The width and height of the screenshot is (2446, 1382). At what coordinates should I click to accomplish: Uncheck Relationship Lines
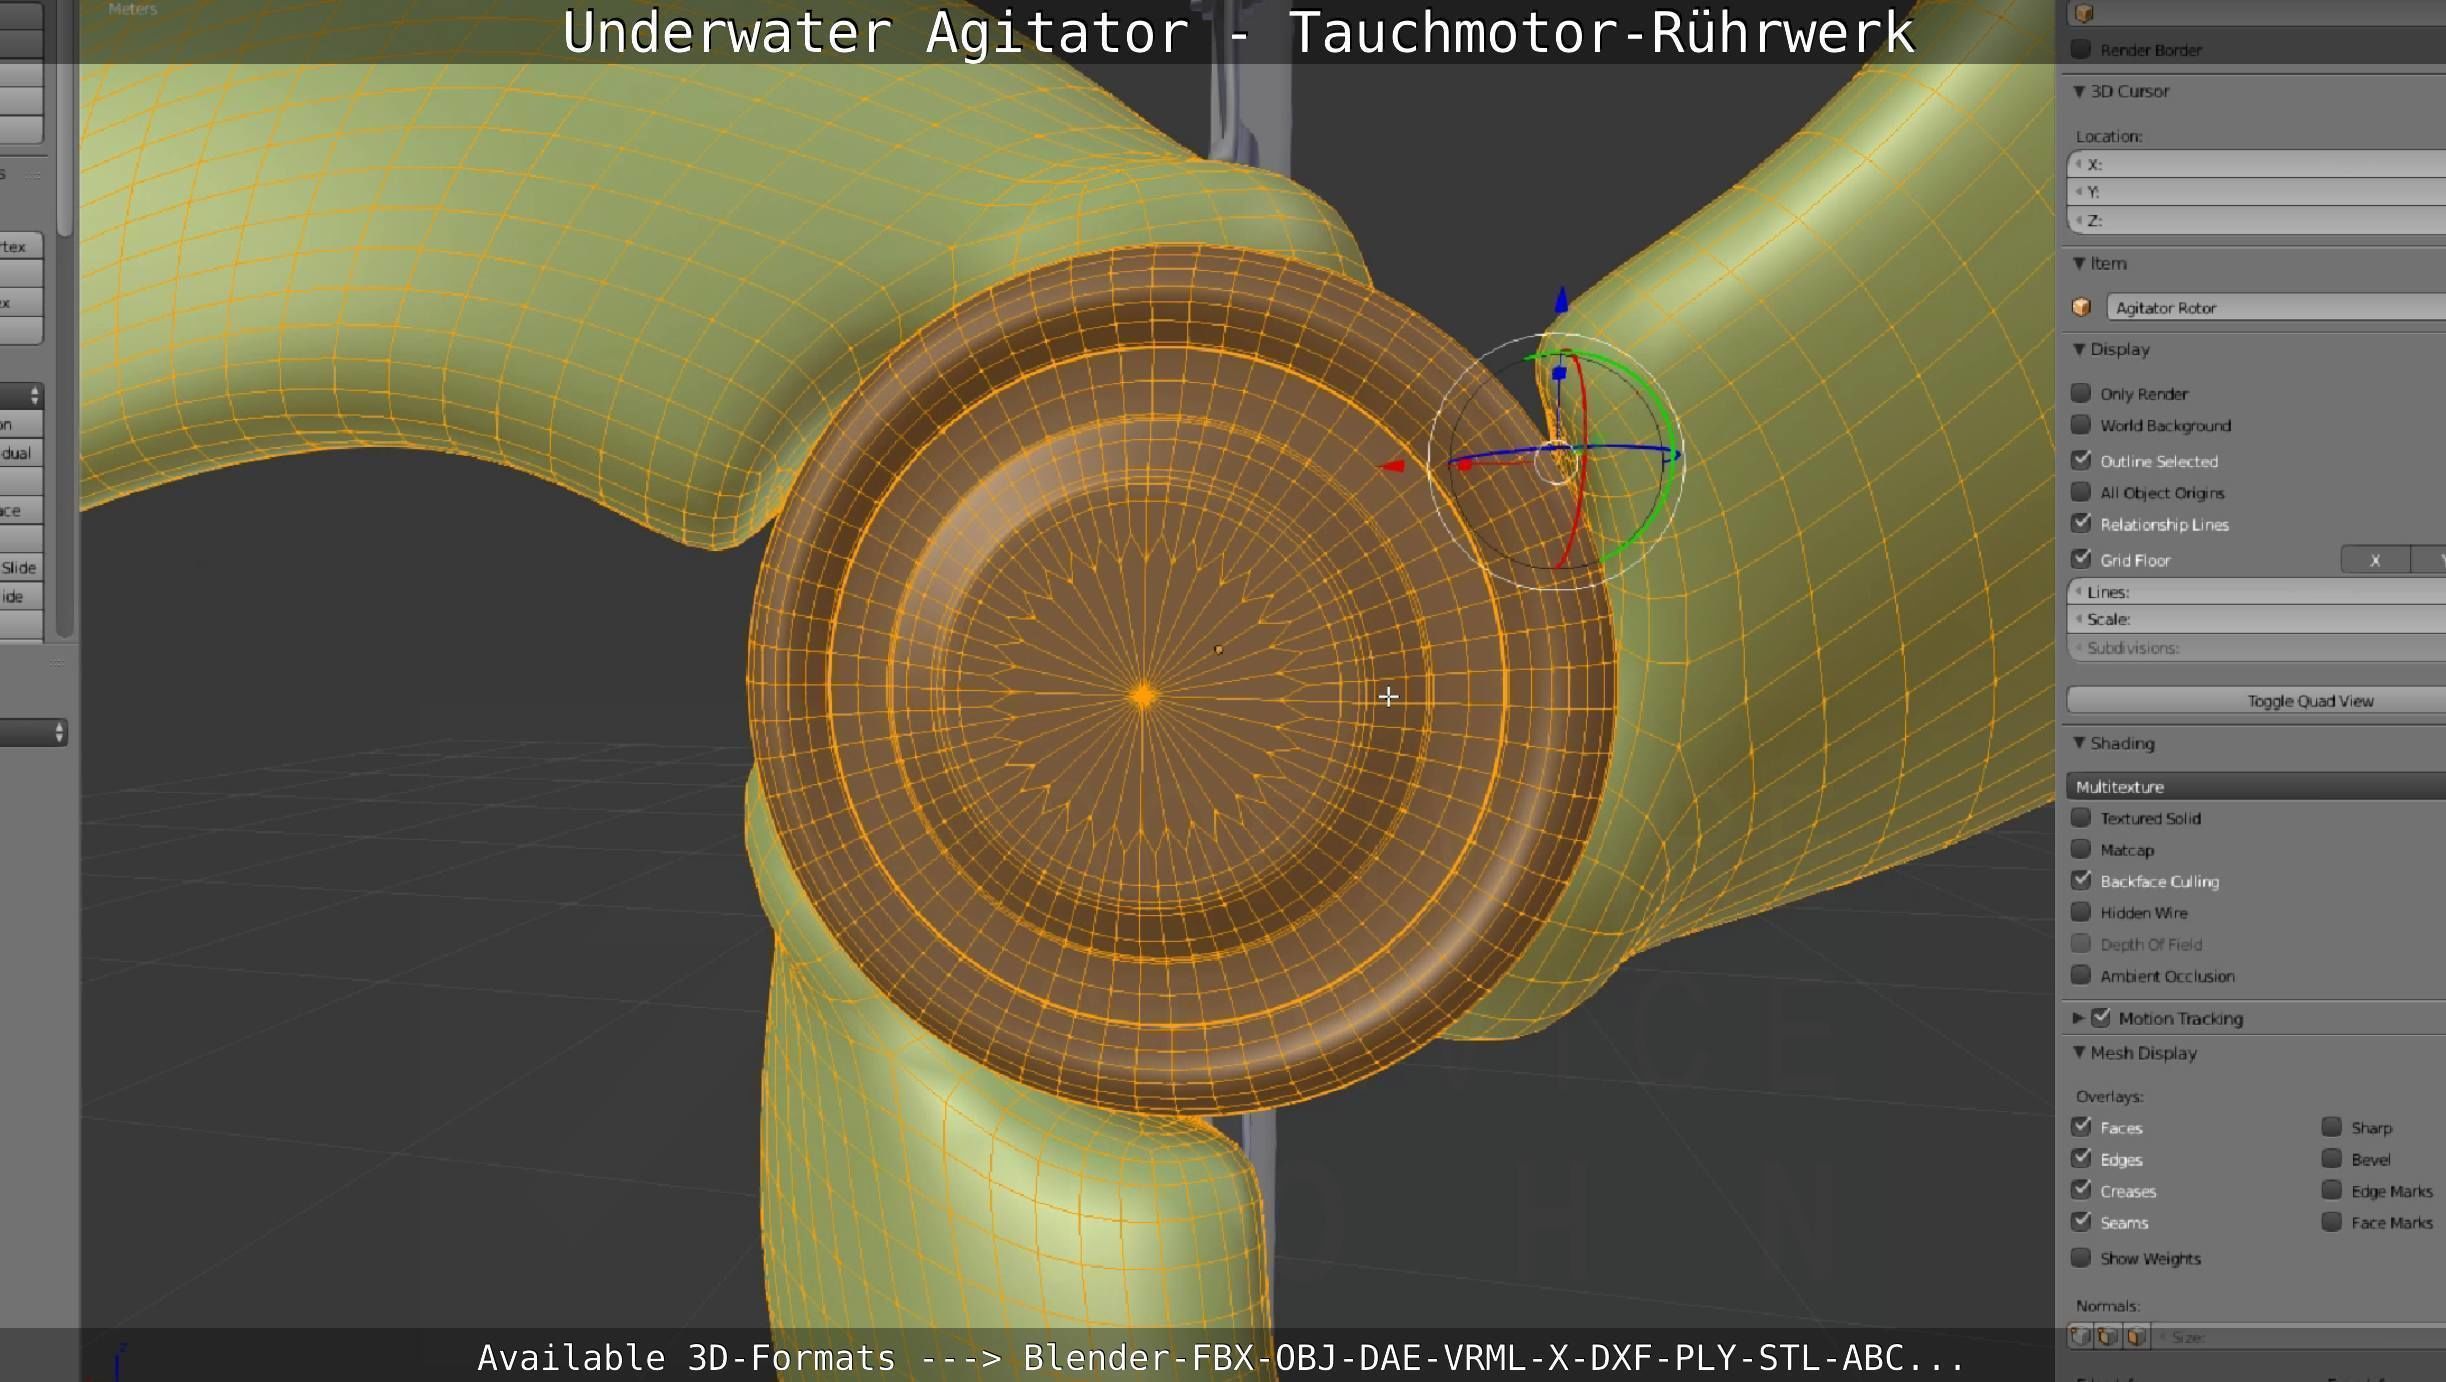point(2081,523)
